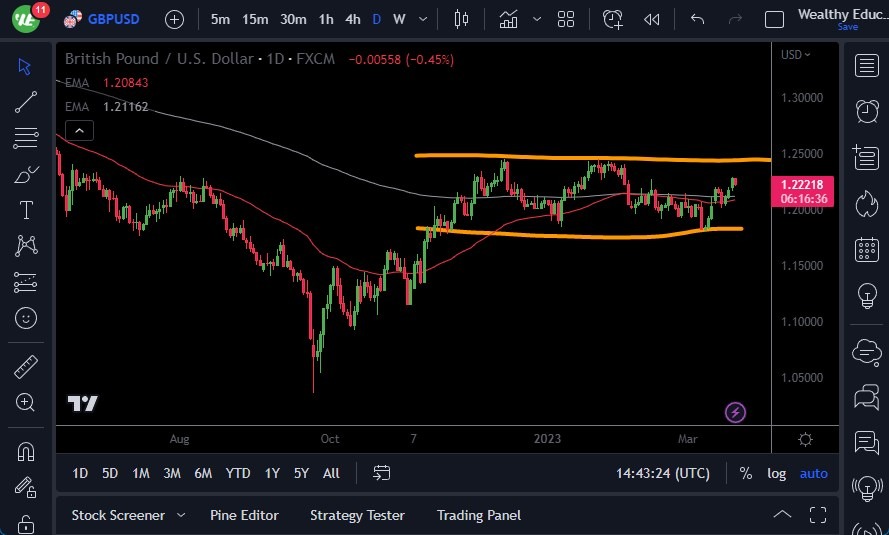The height and width of the screenshot is (535, 889).
Task: Toggle percent scale on price axis
Action: point(746,473)
